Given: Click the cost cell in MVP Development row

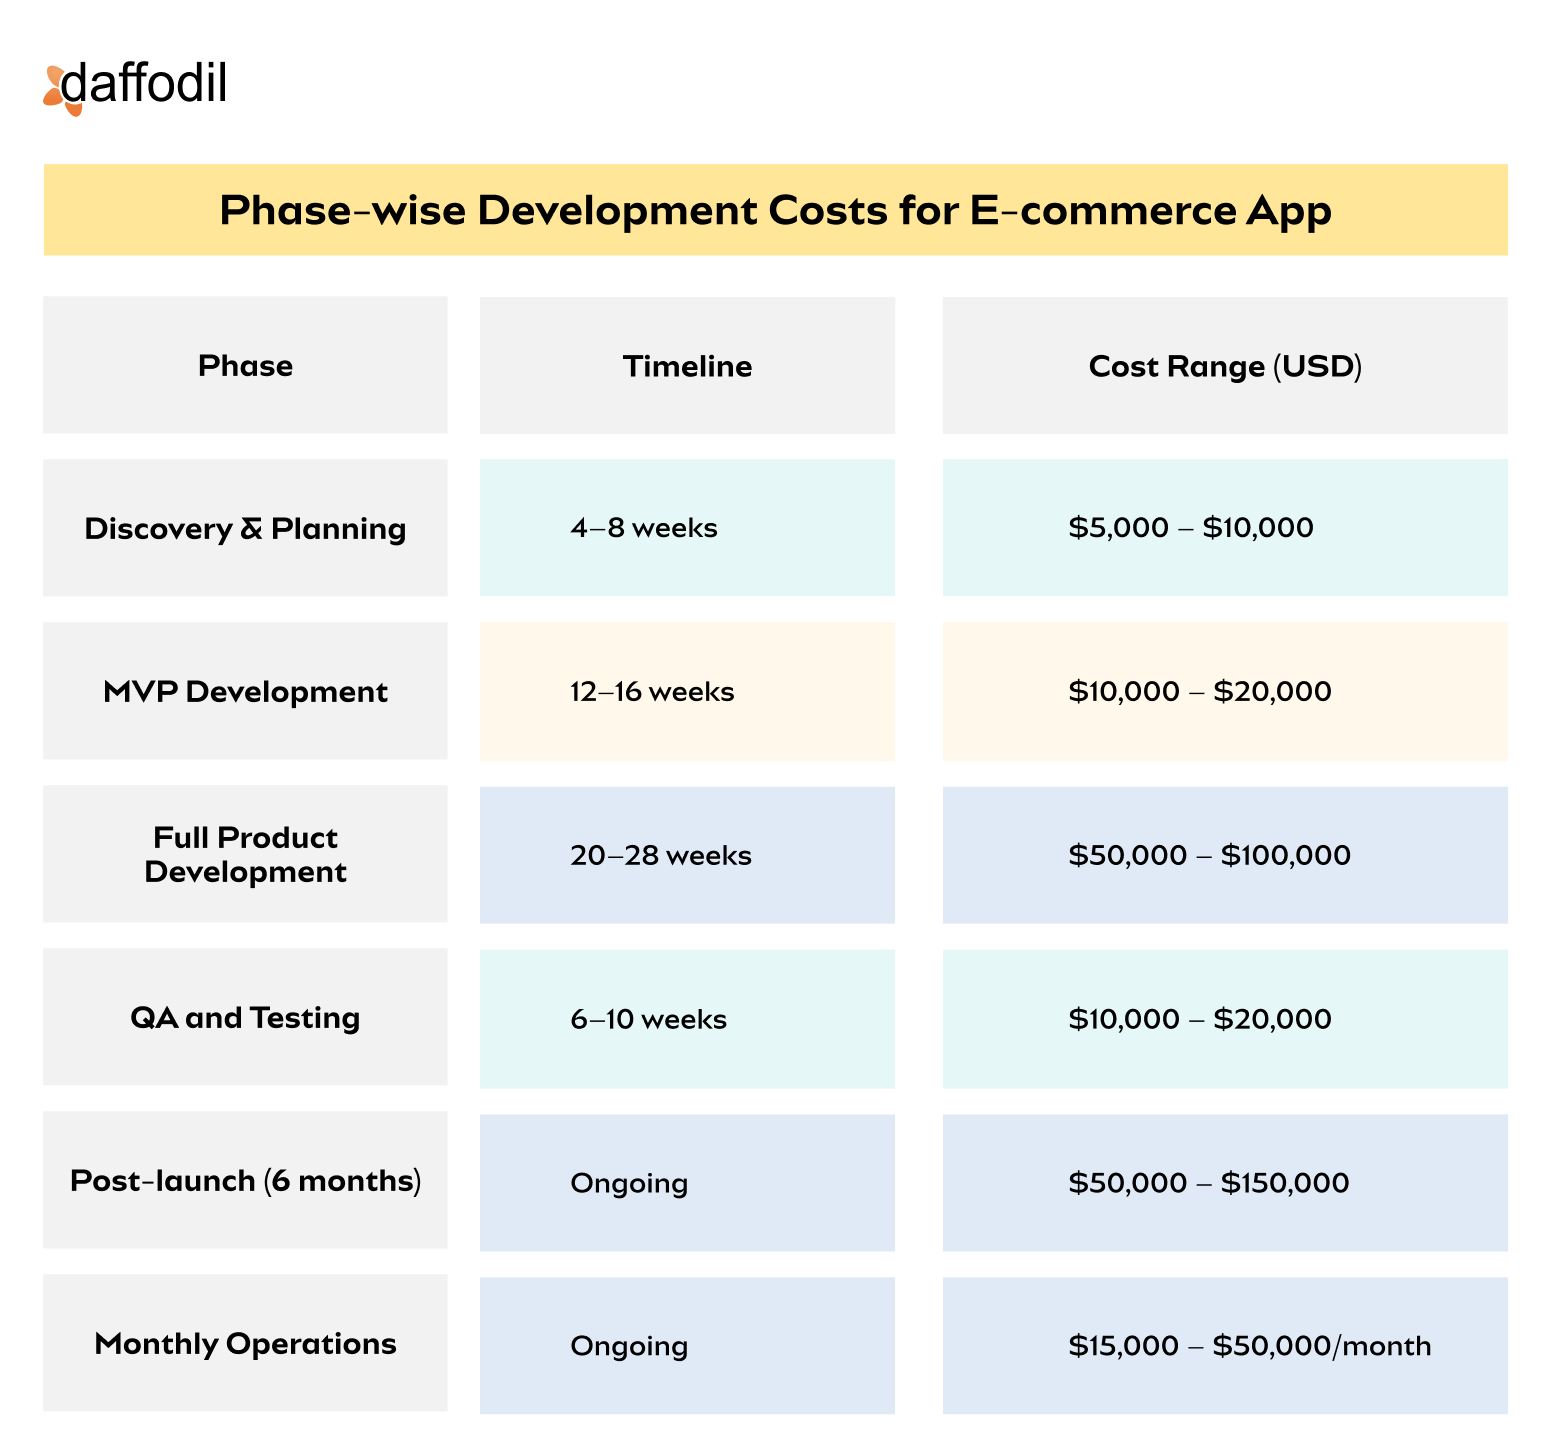Looking at the screenshot, I should 1225,691.
